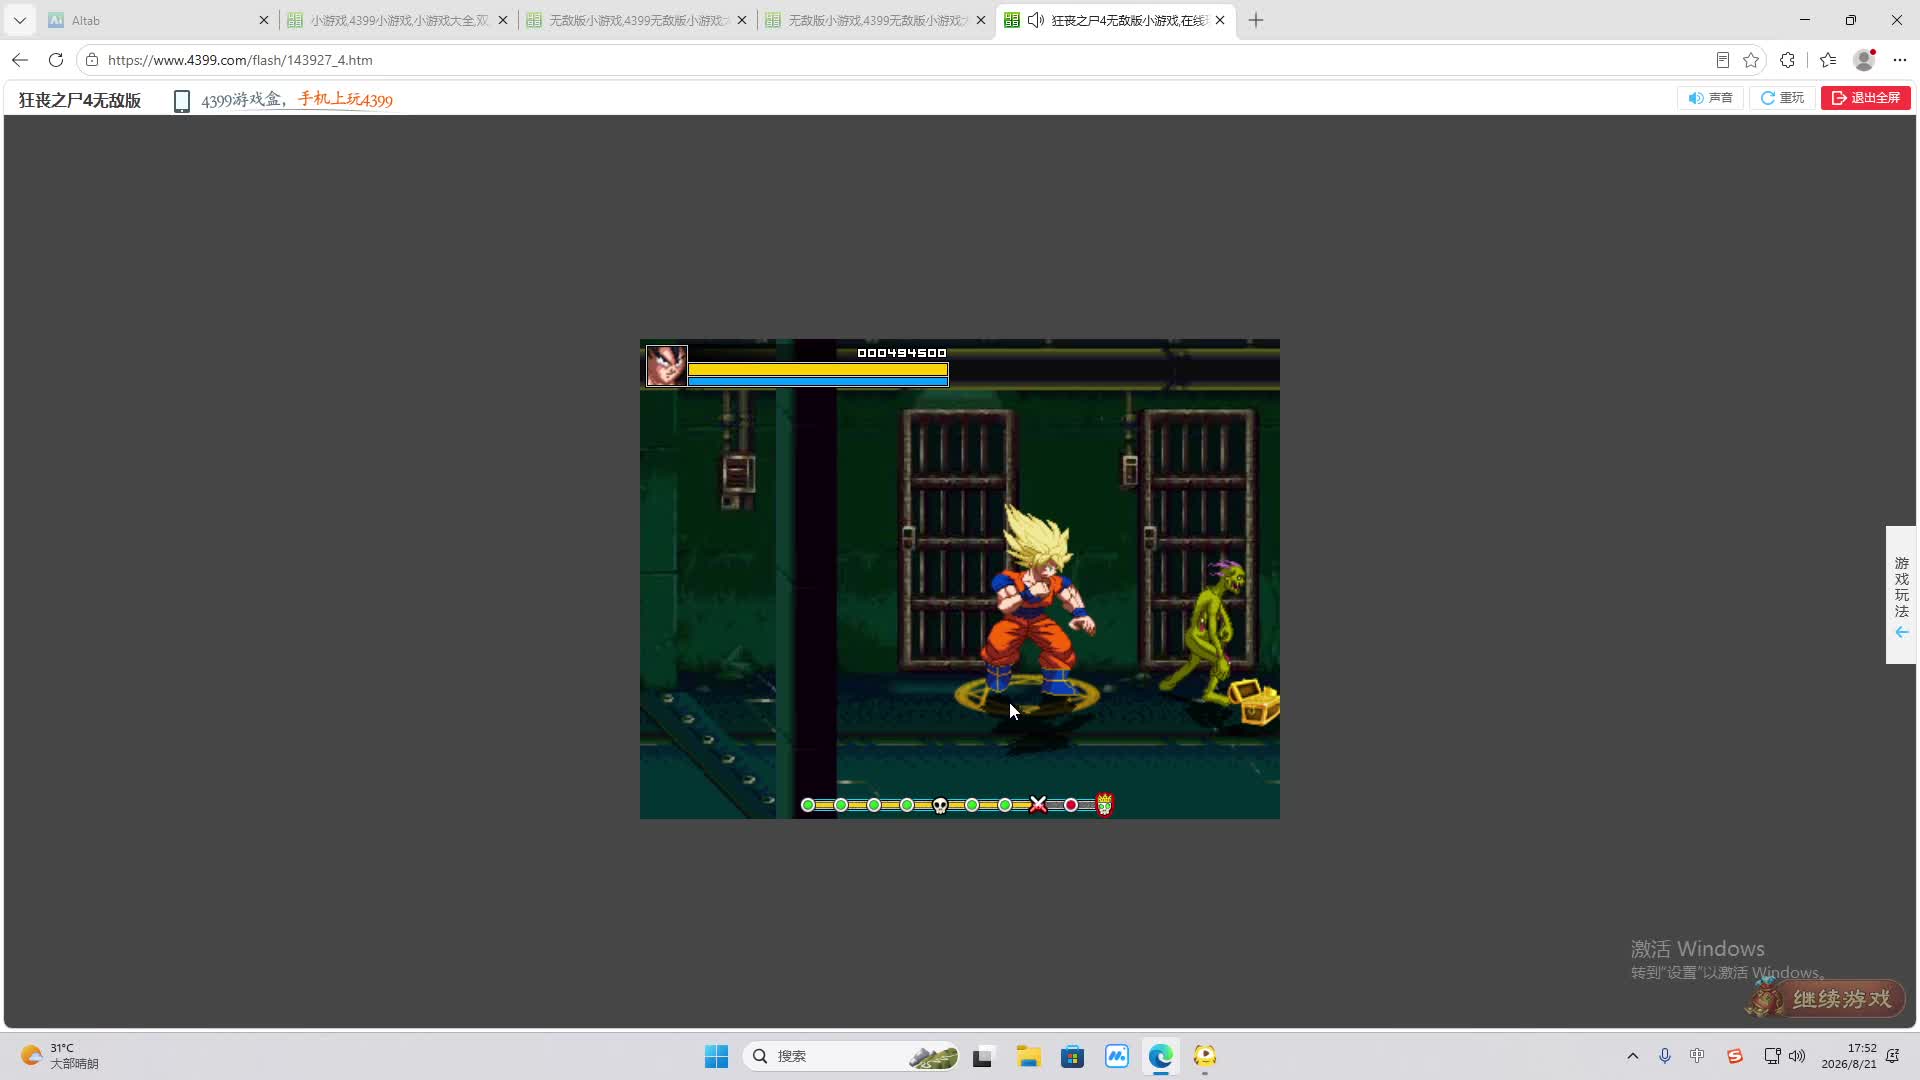
Task: Open the Windows Start menu
Action: pyautogui.click(x=716, y=1056)
